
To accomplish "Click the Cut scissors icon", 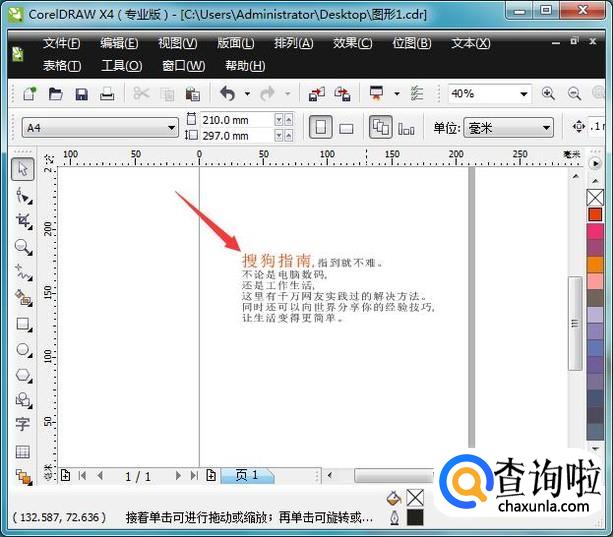I will [x=141, y=94].
